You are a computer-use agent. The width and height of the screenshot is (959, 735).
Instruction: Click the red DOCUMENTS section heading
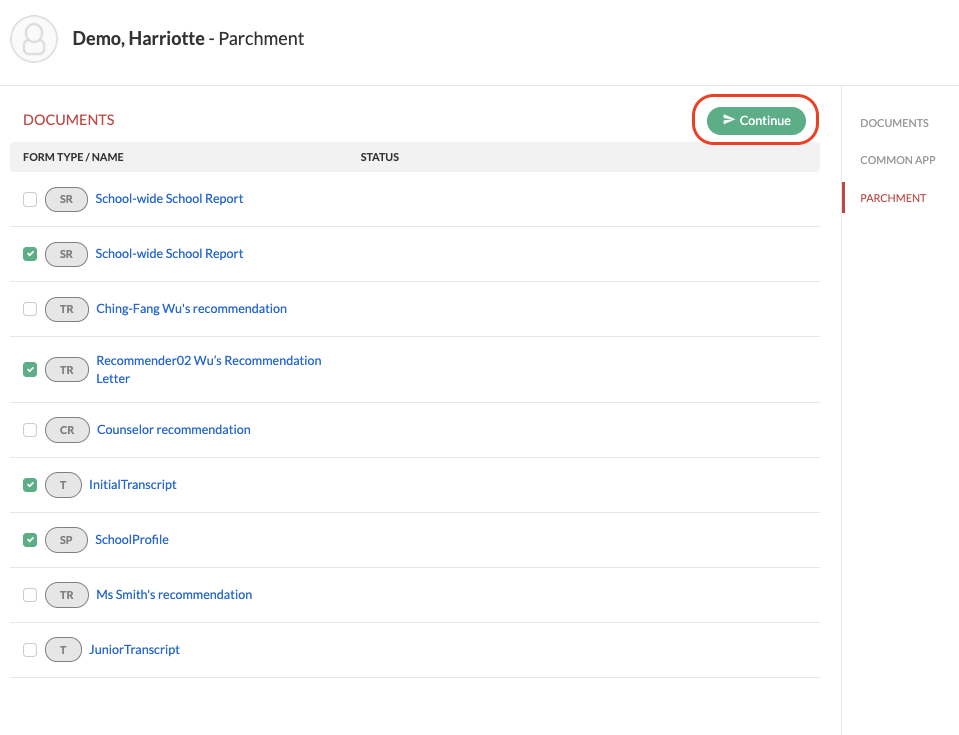pos(68,120)
